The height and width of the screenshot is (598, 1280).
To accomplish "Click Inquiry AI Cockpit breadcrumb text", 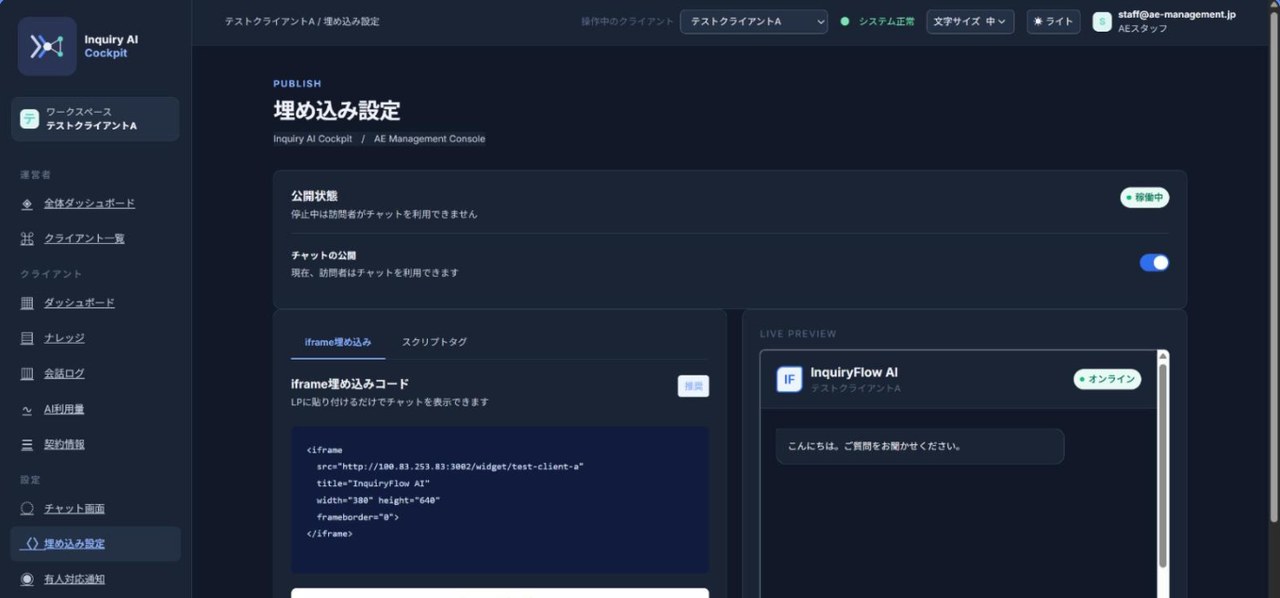I will pos(313,139).
